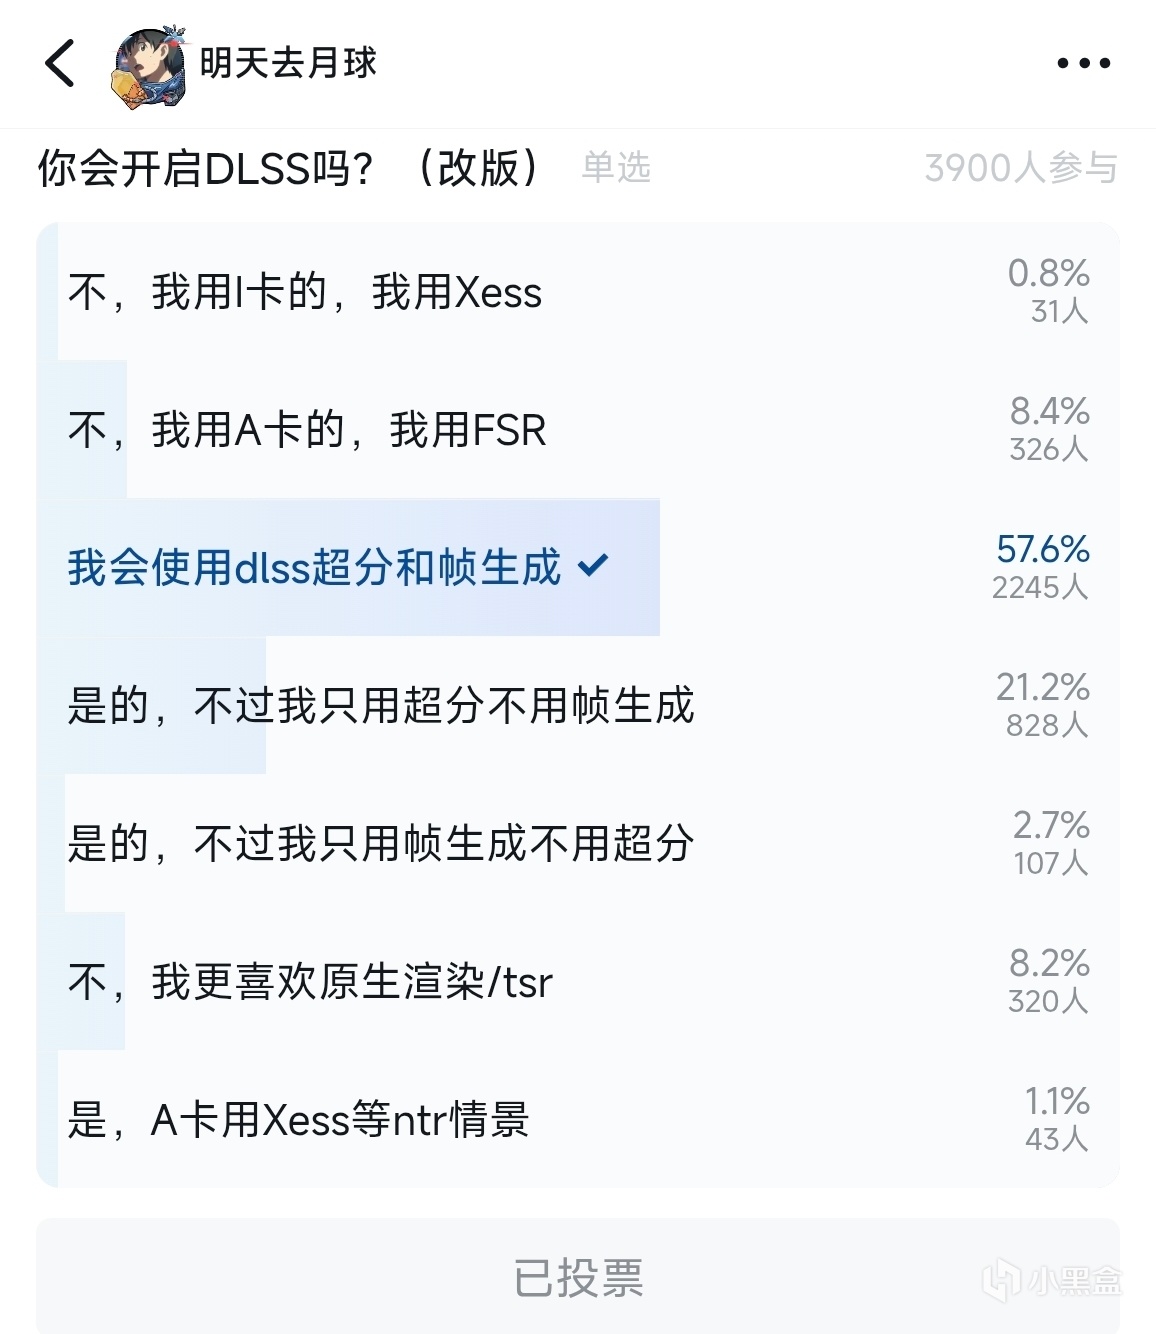
Task: Tap the back arrow icon
Action: [60, 63]
